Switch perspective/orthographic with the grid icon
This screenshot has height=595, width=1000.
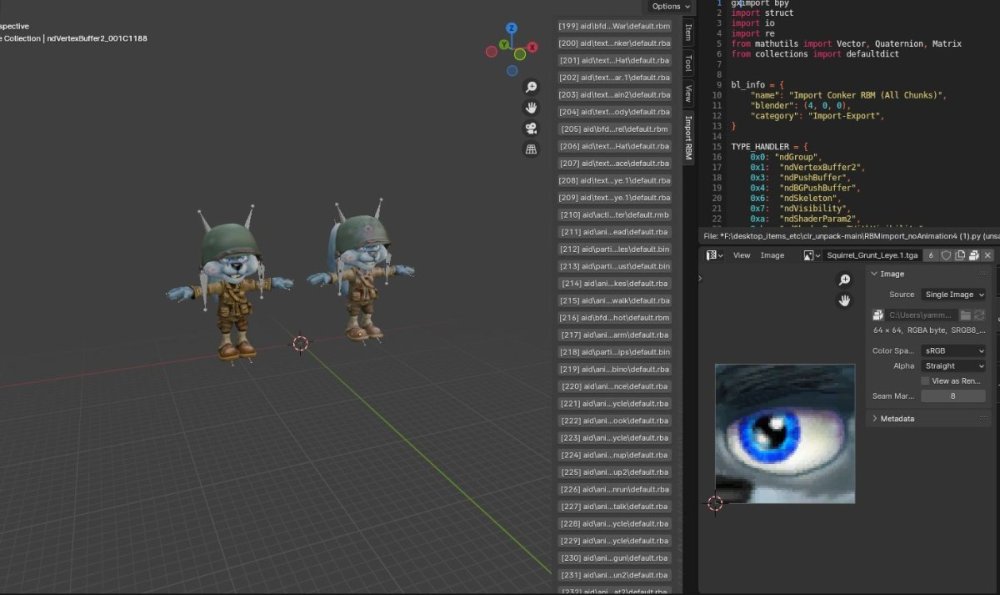(x=531, y=149)
